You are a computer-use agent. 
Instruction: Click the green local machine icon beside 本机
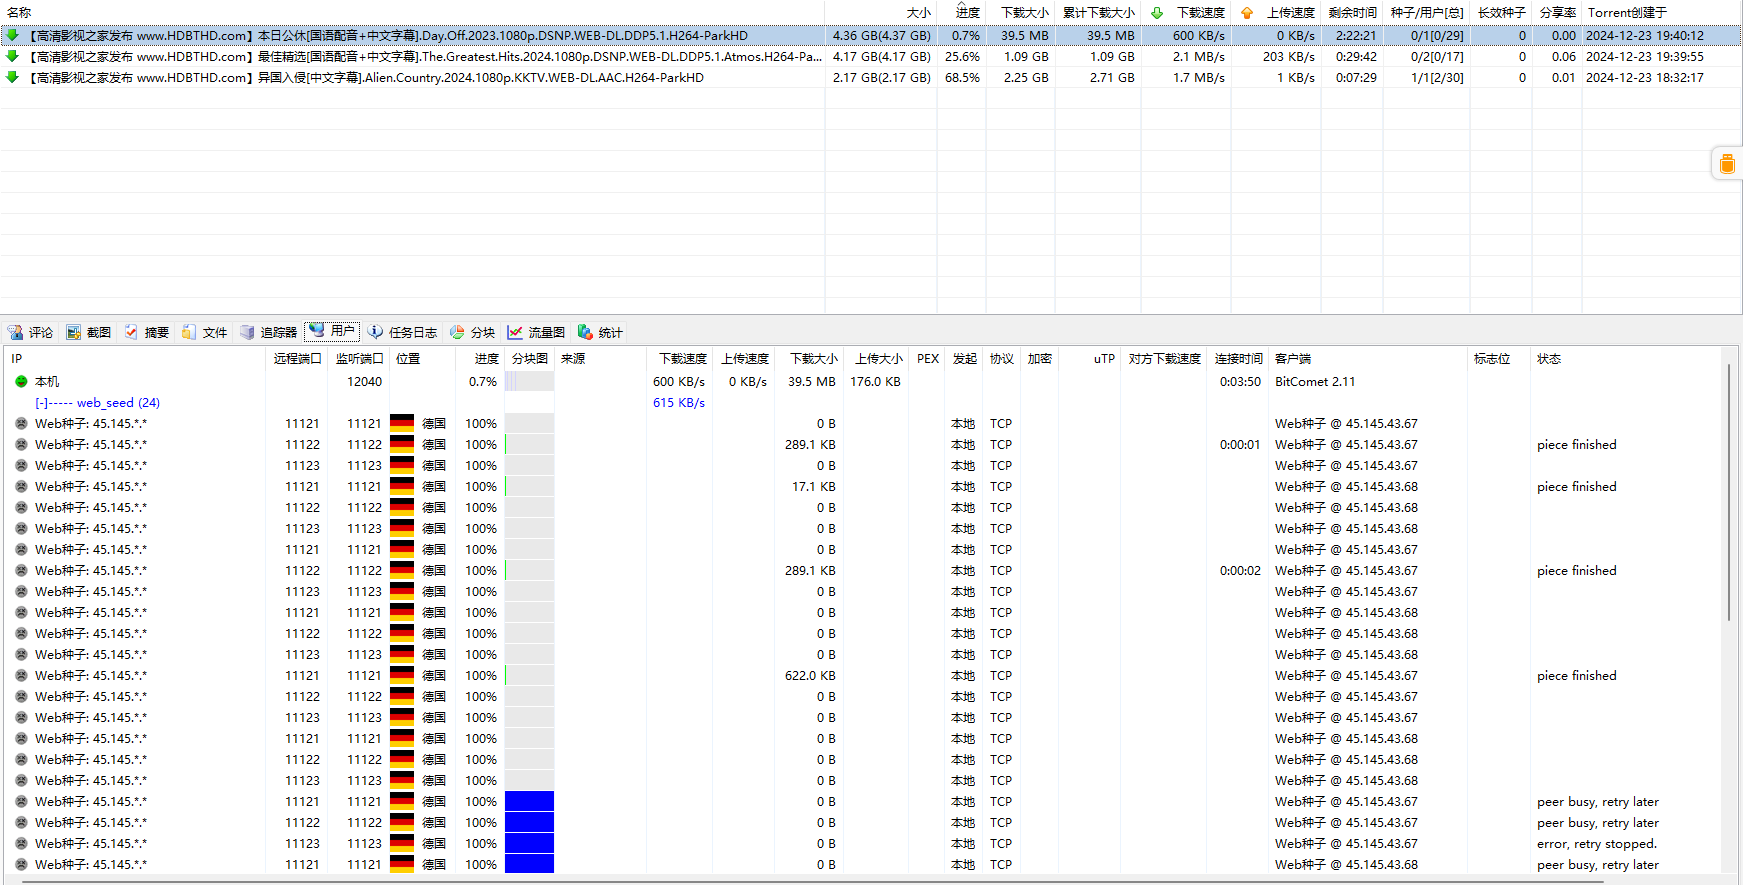pyautogui.click(x=21, y=381)
